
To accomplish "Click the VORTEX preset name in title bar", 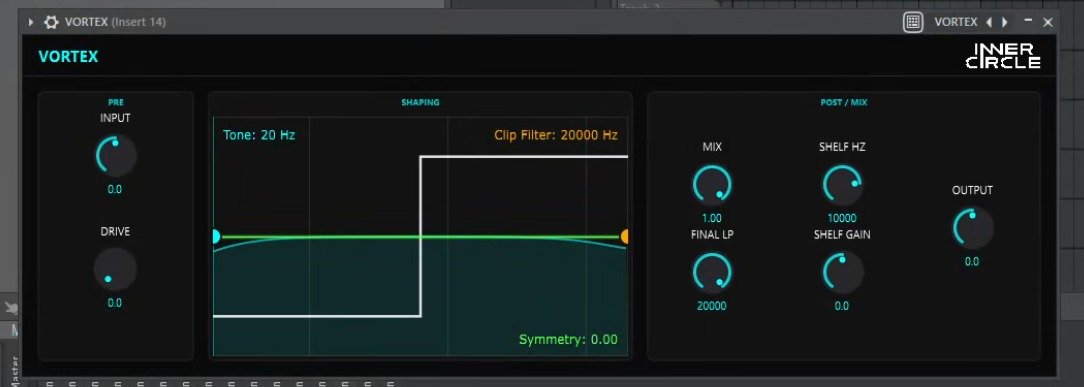I will tap(955, 22).
